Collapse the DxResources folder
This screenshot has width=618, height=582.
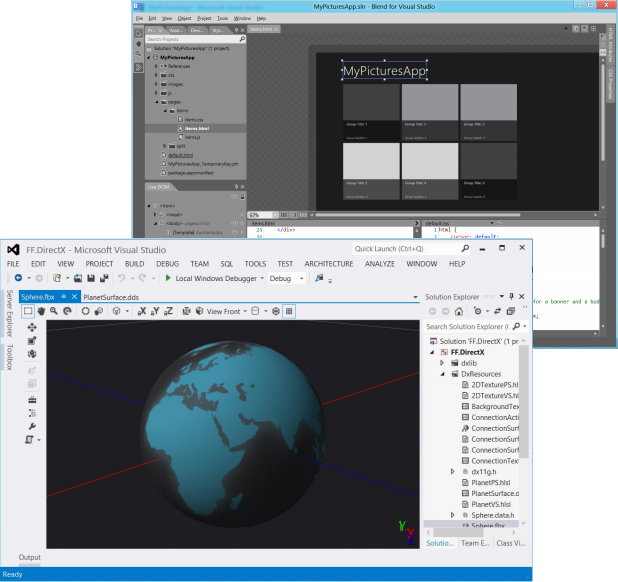(442, 374)
